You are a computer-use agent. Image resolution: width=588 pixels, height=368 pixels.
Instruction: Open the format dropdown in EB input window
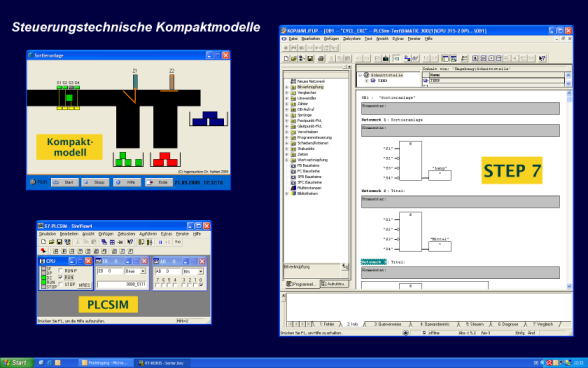pos(143,271)
